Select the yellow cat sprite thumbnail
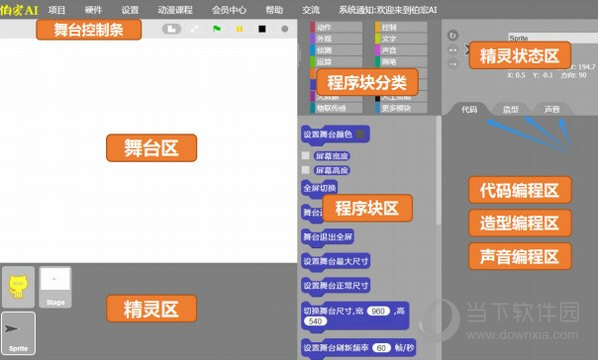This screenshot has height=360, width=598. (x=18, y=287)
